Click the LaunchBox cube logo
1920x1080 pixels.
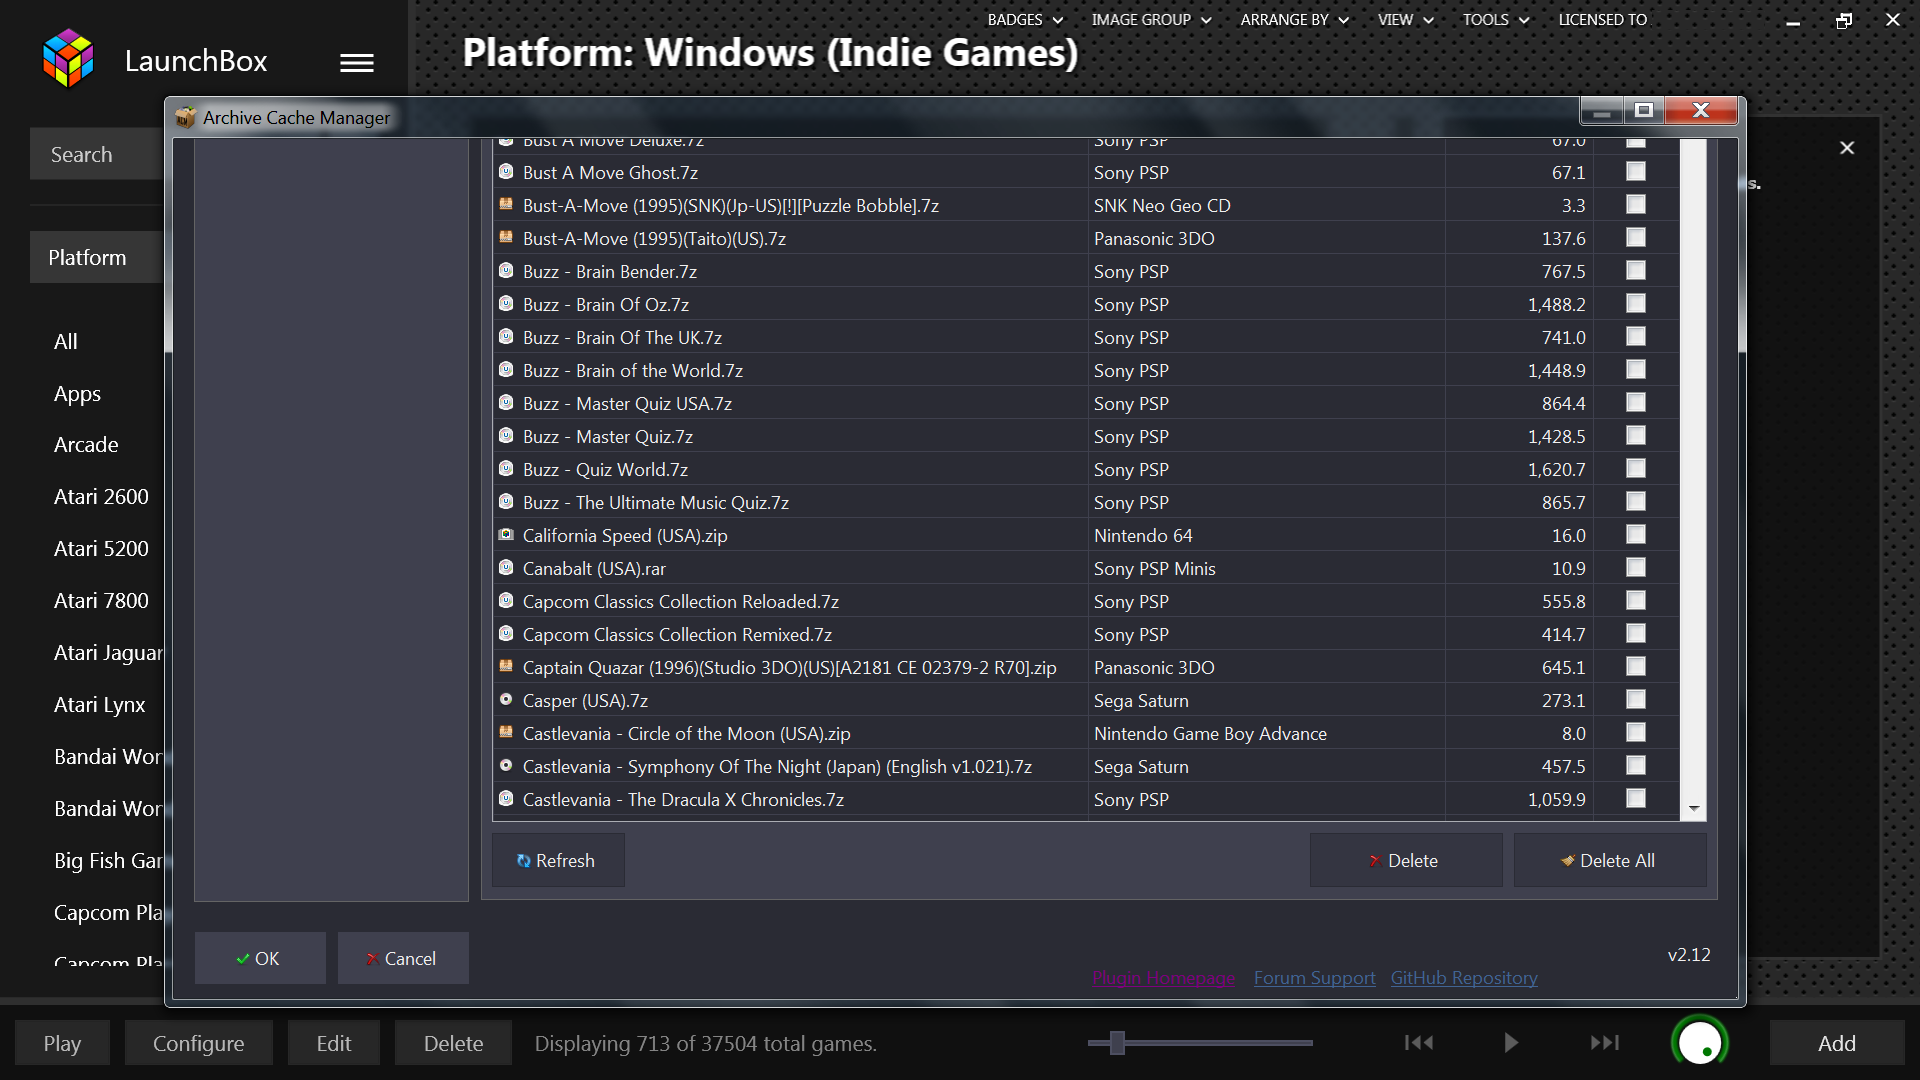pyautogui.click(x=68, y=59)
